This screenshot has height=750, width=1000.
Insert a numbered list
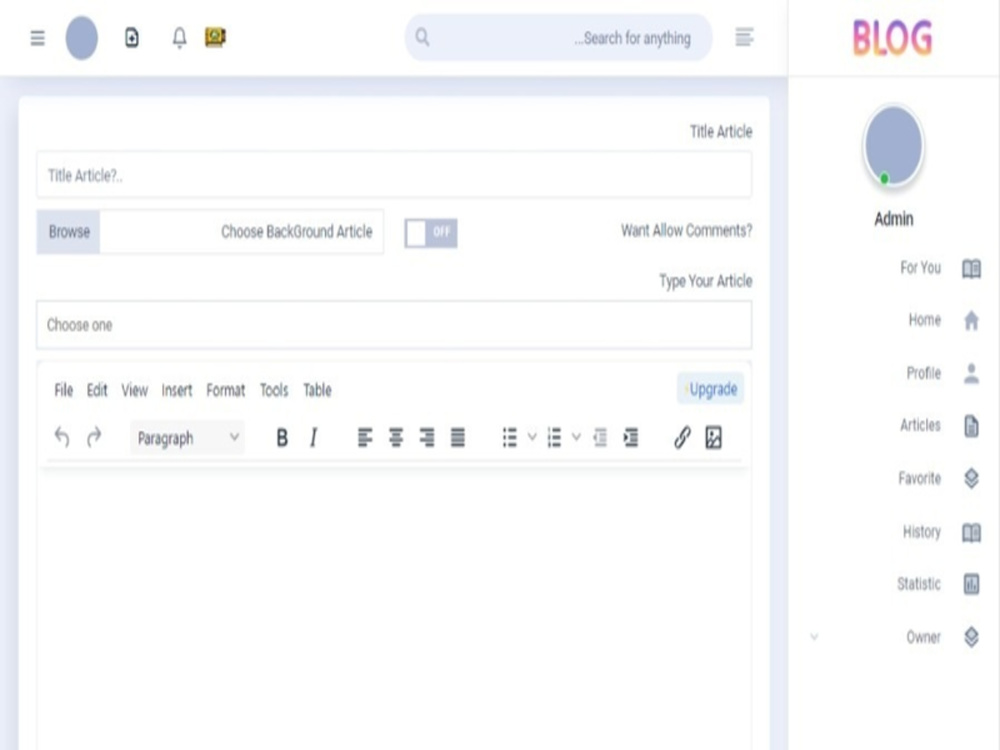tap(554, 438)
